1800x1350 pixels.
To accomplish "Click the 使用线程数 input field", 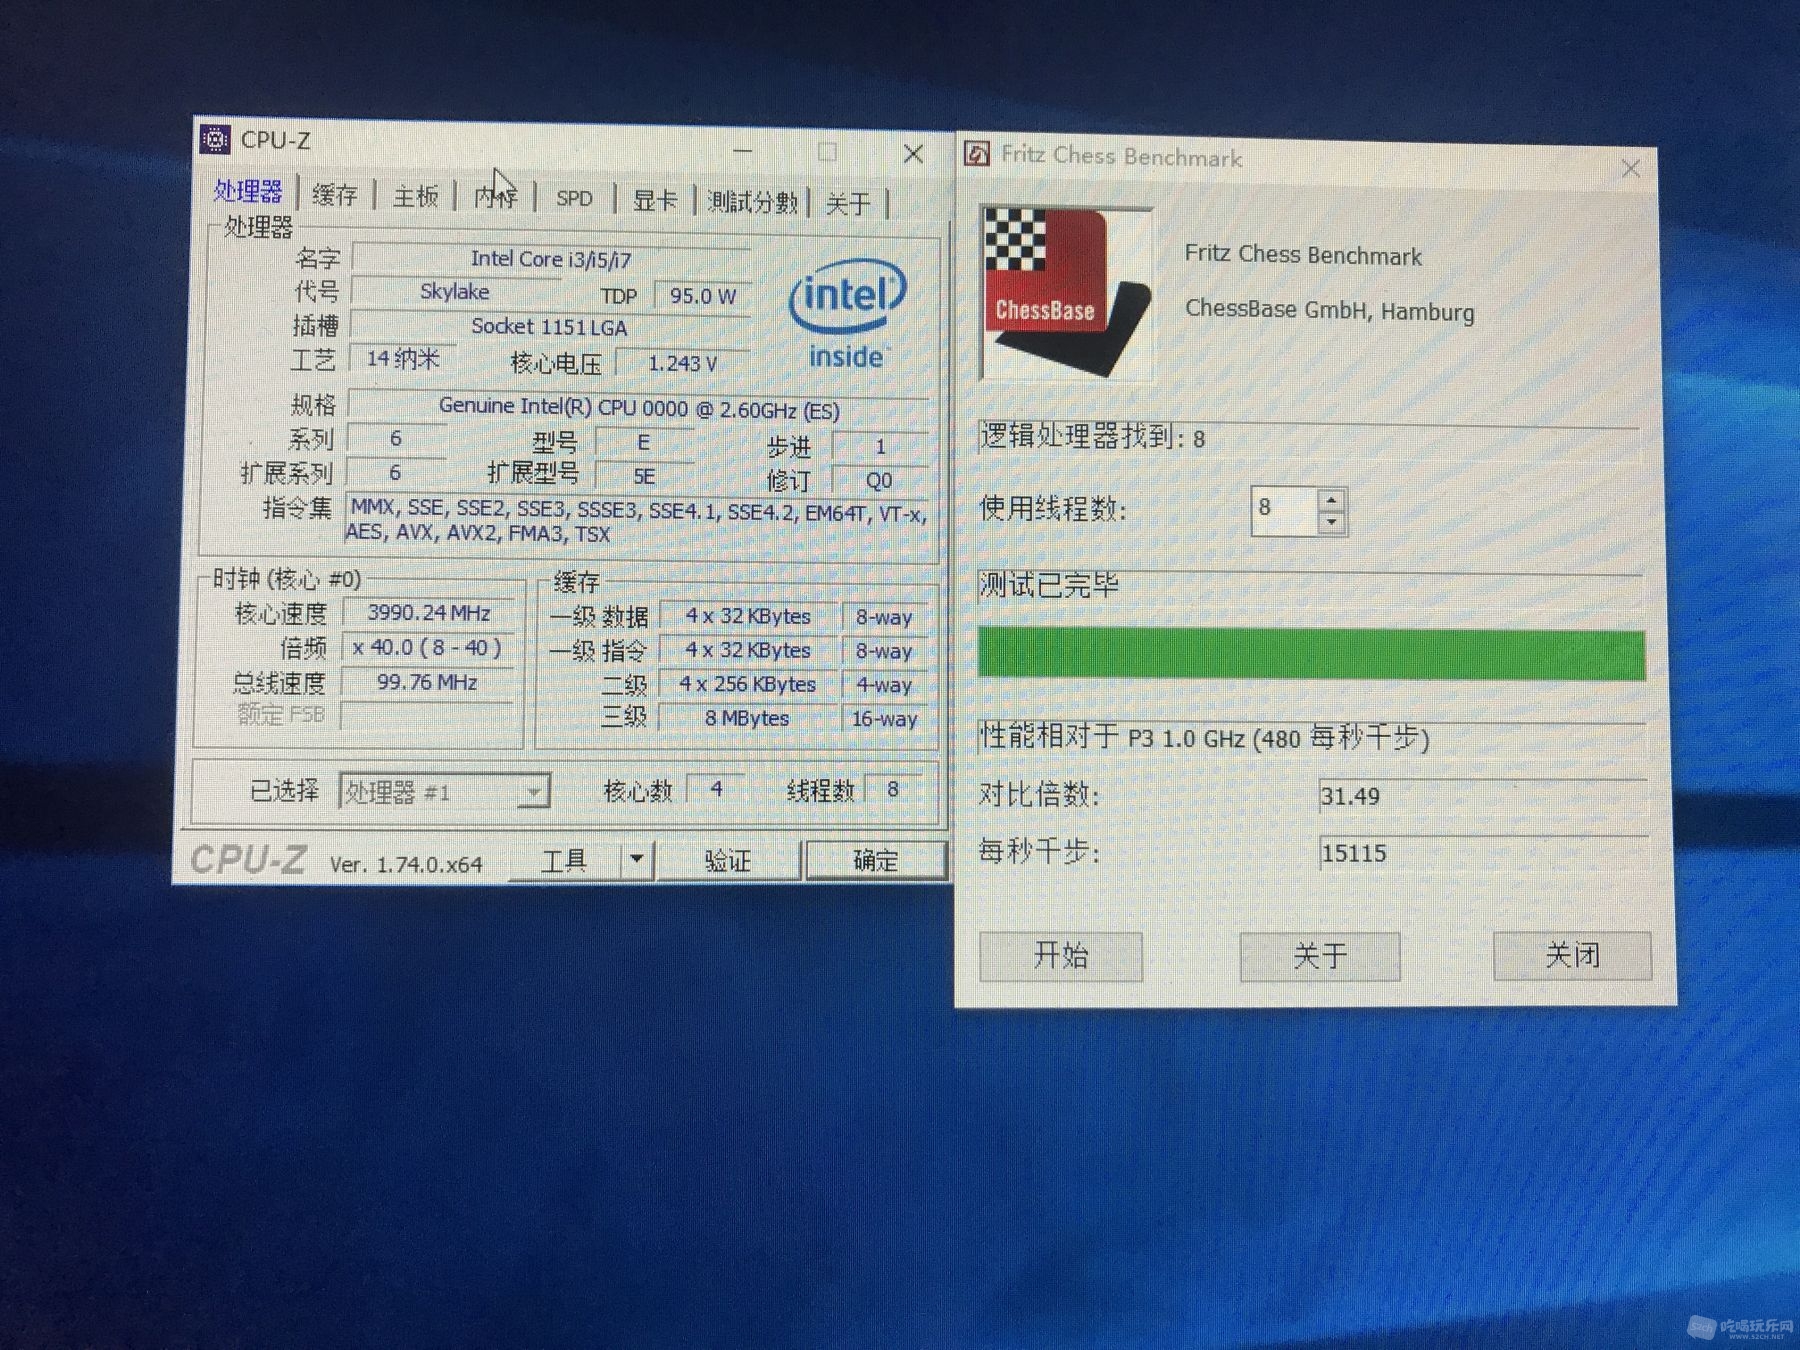I will click(x=1285, y=510).
